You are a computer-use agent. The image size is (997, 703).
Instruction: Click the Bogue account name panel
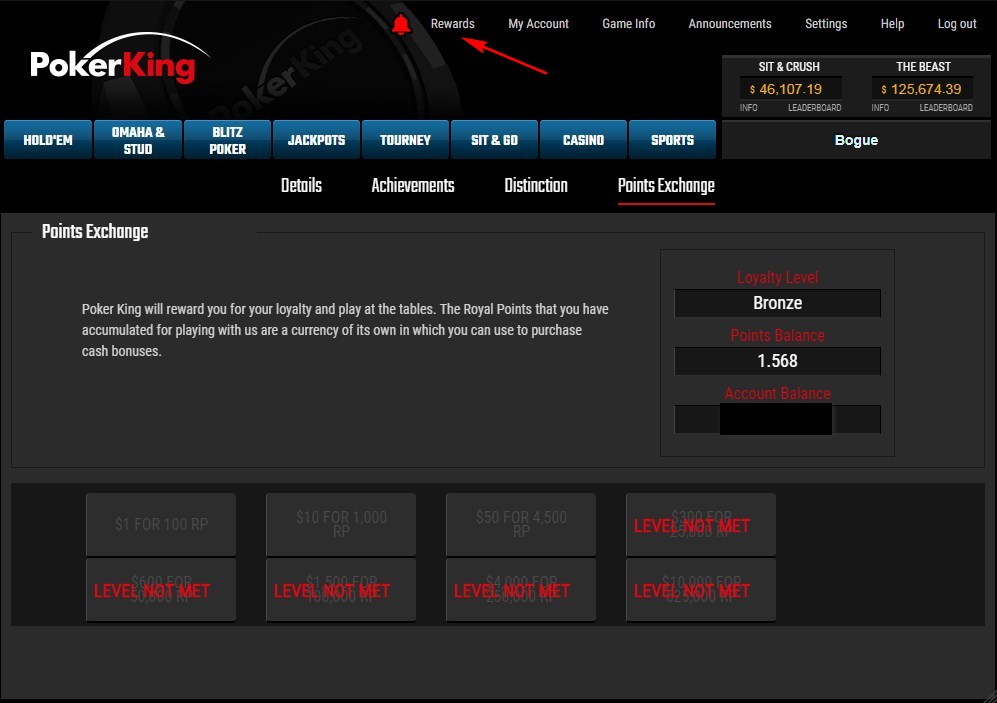pyautogui.click(x=856, y=140)
